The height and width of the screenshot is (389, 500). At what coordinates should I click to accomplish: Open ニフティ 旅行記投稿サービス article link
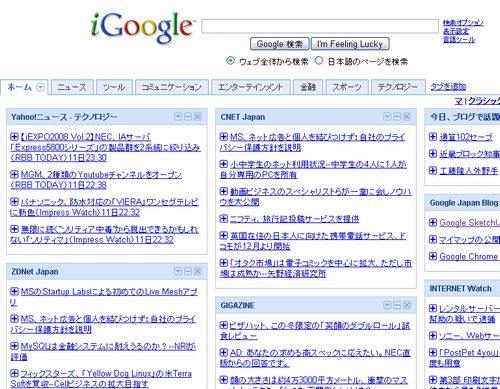[295, 219]
